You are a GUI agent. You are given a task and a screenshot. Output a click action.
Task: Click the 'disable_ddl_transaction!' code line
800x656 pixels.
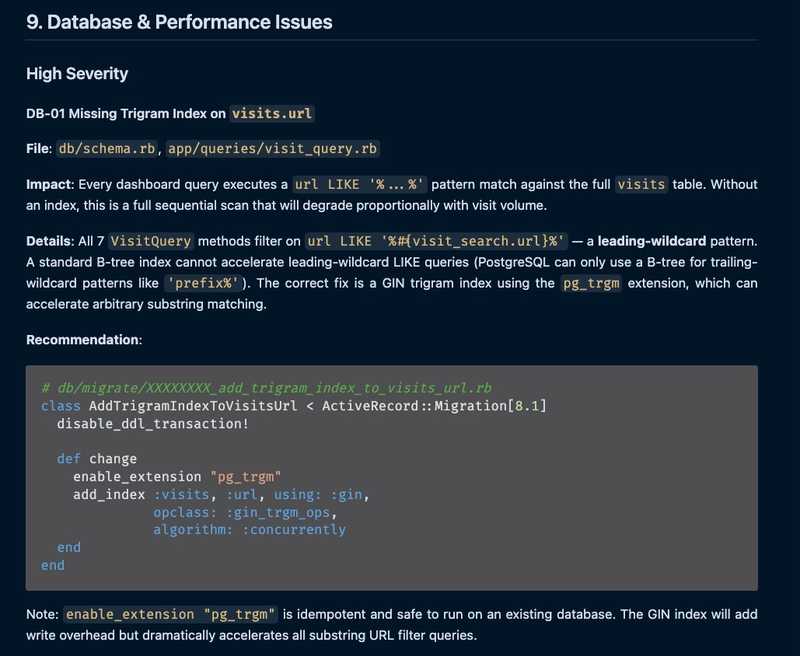153,424
